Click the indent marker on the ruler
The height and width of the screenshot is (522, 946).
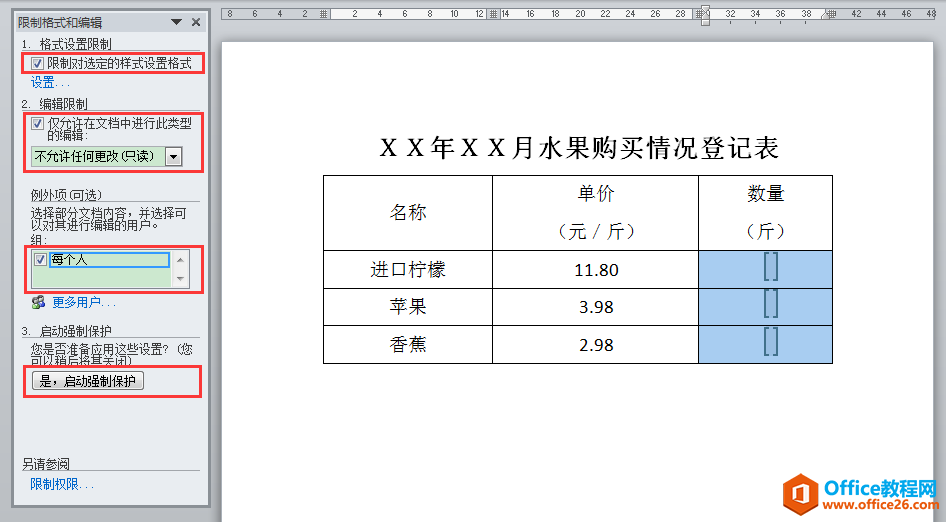[705, 14]
